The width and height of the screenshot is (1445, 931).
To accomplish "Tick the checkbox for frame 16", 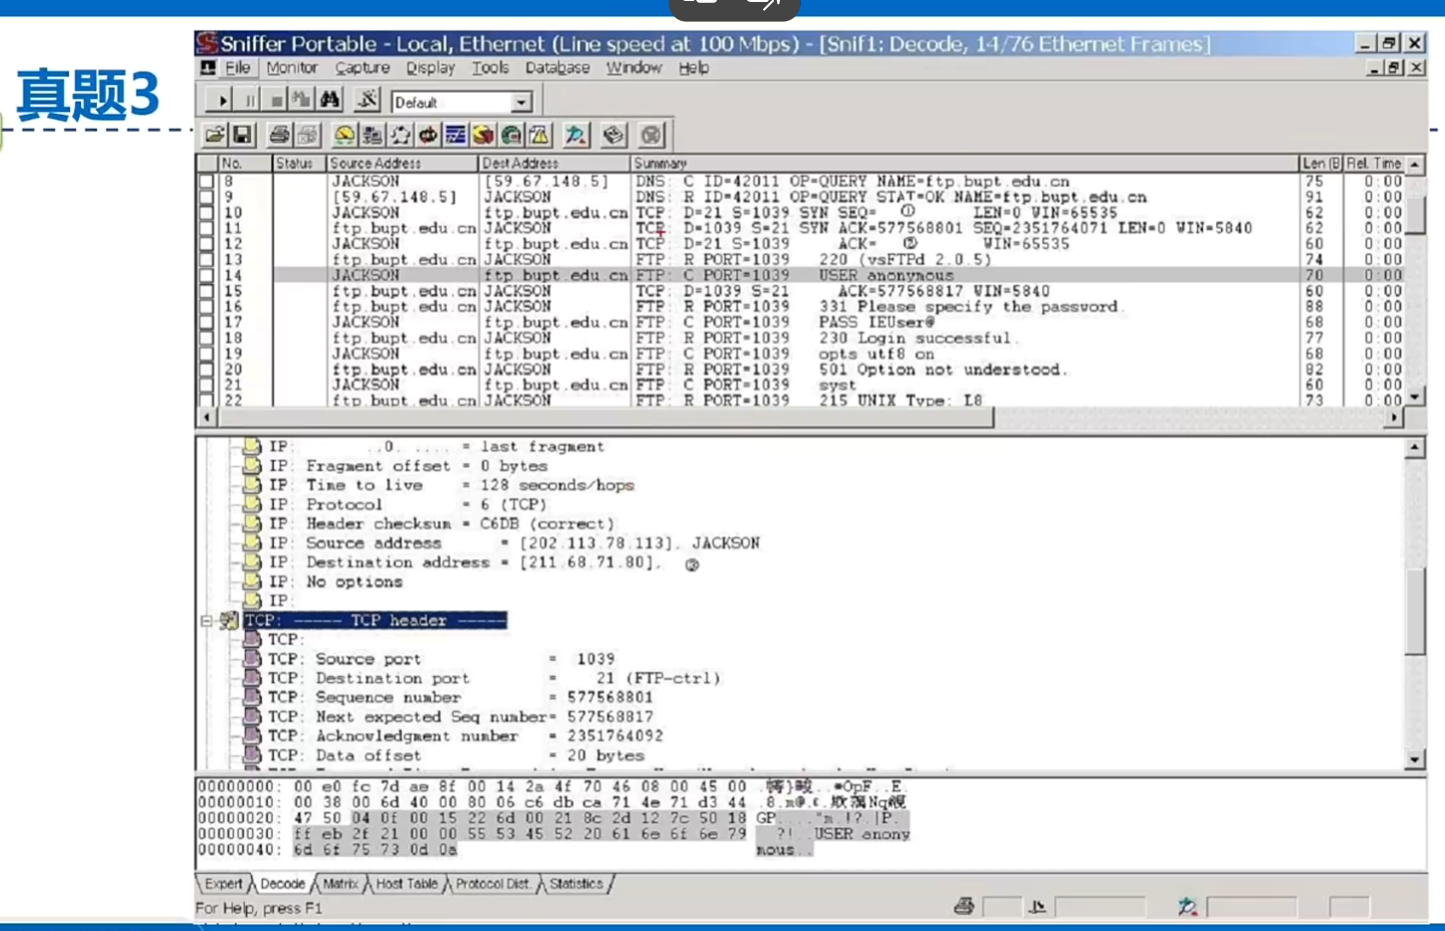I will coord(207,307).
